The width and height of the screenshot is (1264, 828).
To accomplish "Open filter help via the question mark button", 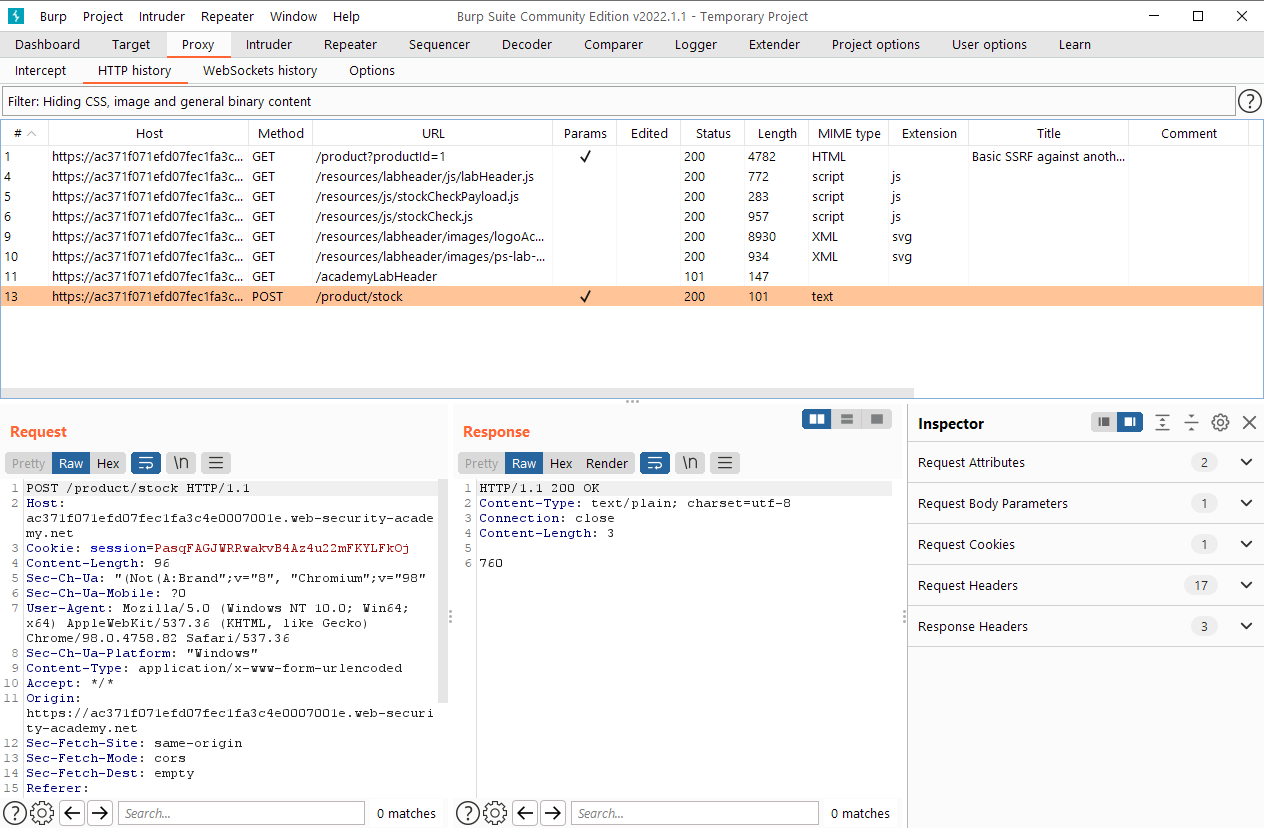I will [x=1249, y=101].
